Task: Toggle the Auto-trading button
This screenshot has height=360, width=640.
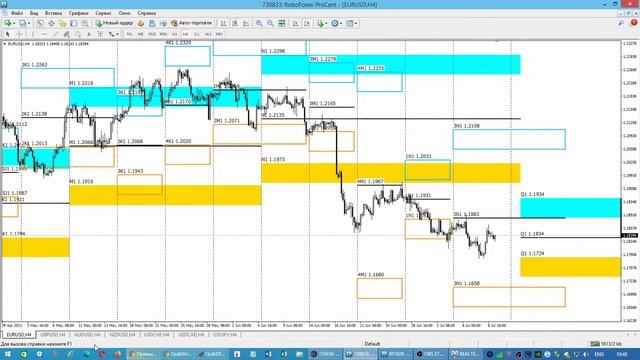Action: click(191, 23)
